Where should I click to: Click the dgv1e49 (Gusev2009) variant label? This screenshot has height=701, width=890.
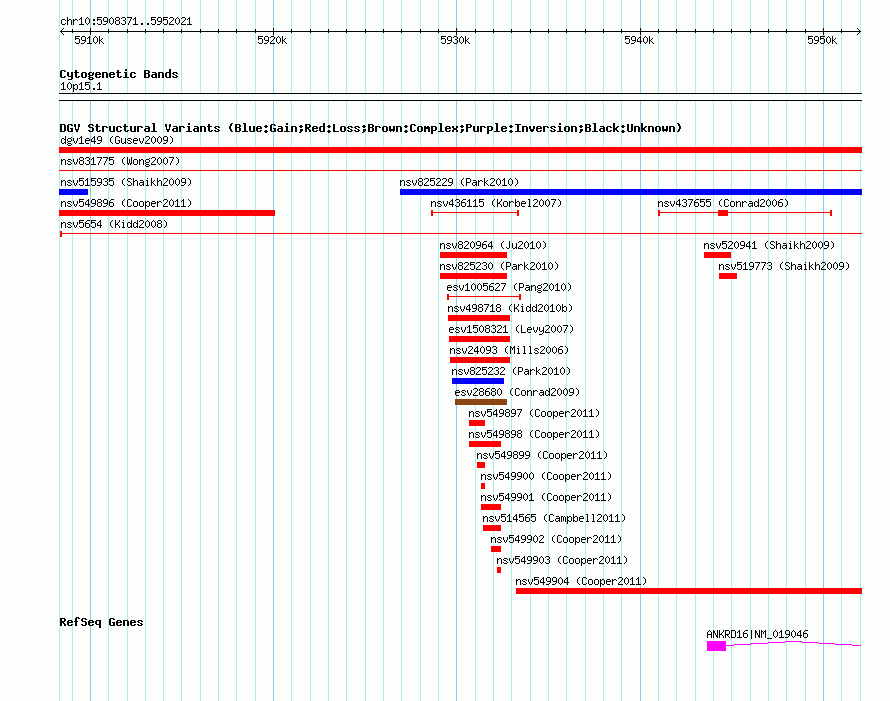[117, 140]
